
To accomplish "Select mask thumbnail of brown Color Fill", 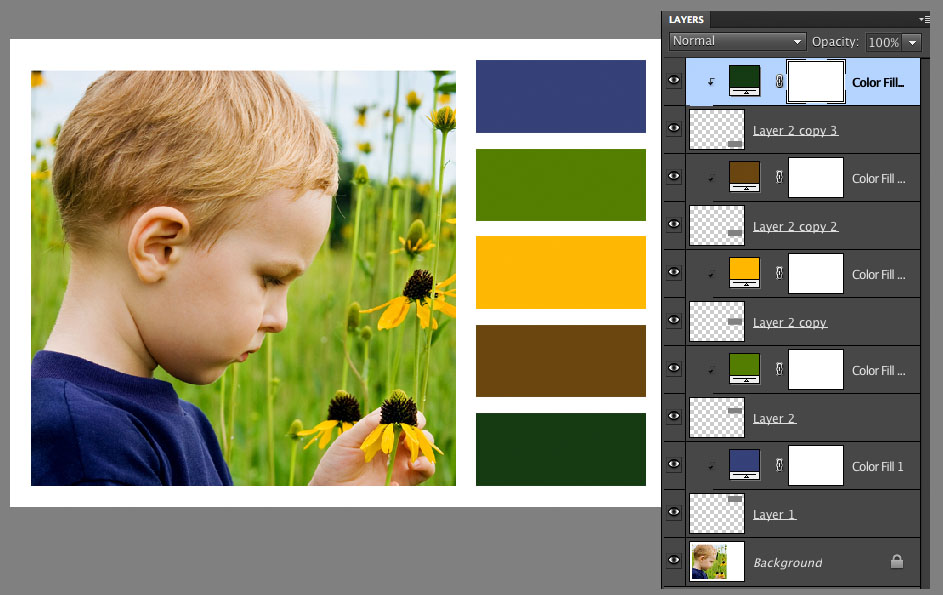I will [x=816, y=177].
